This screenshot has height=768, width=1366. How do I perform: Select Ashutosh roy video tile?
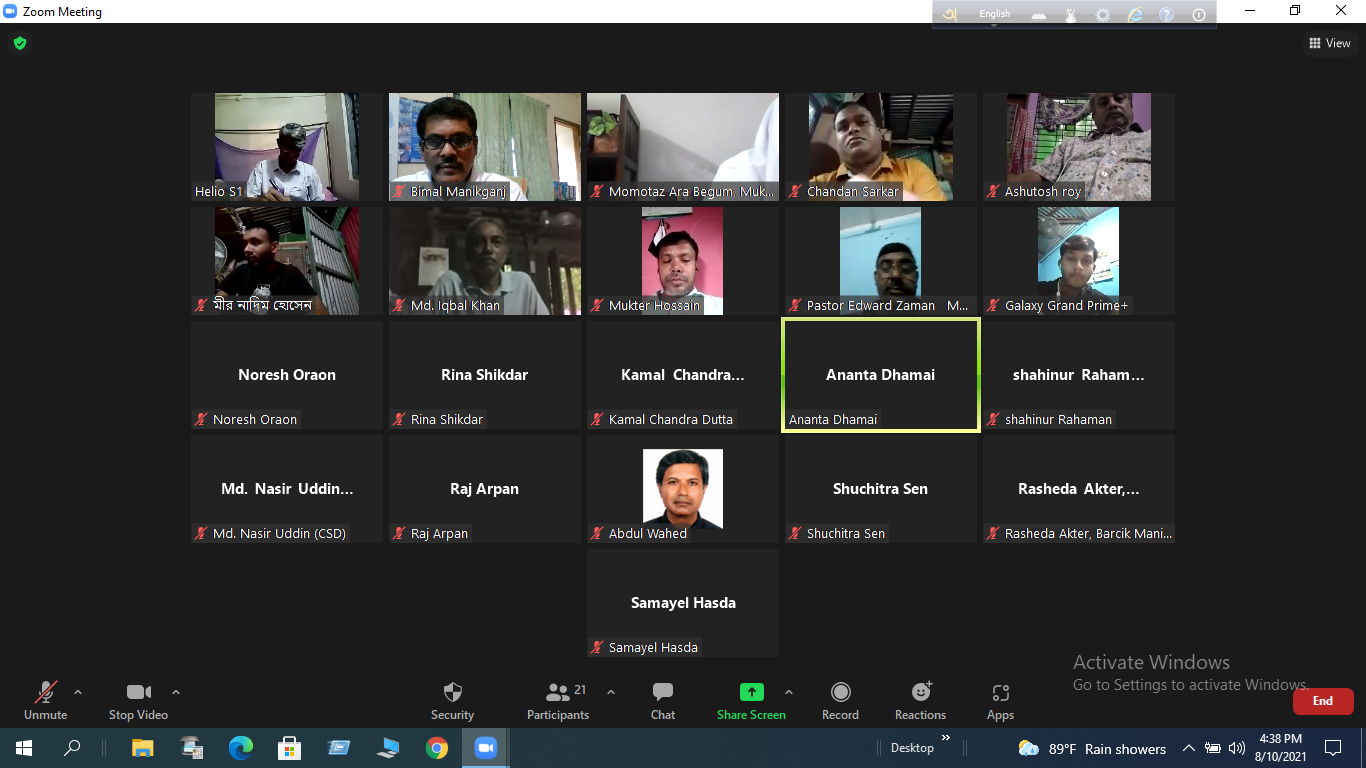tap(1079, 147)
